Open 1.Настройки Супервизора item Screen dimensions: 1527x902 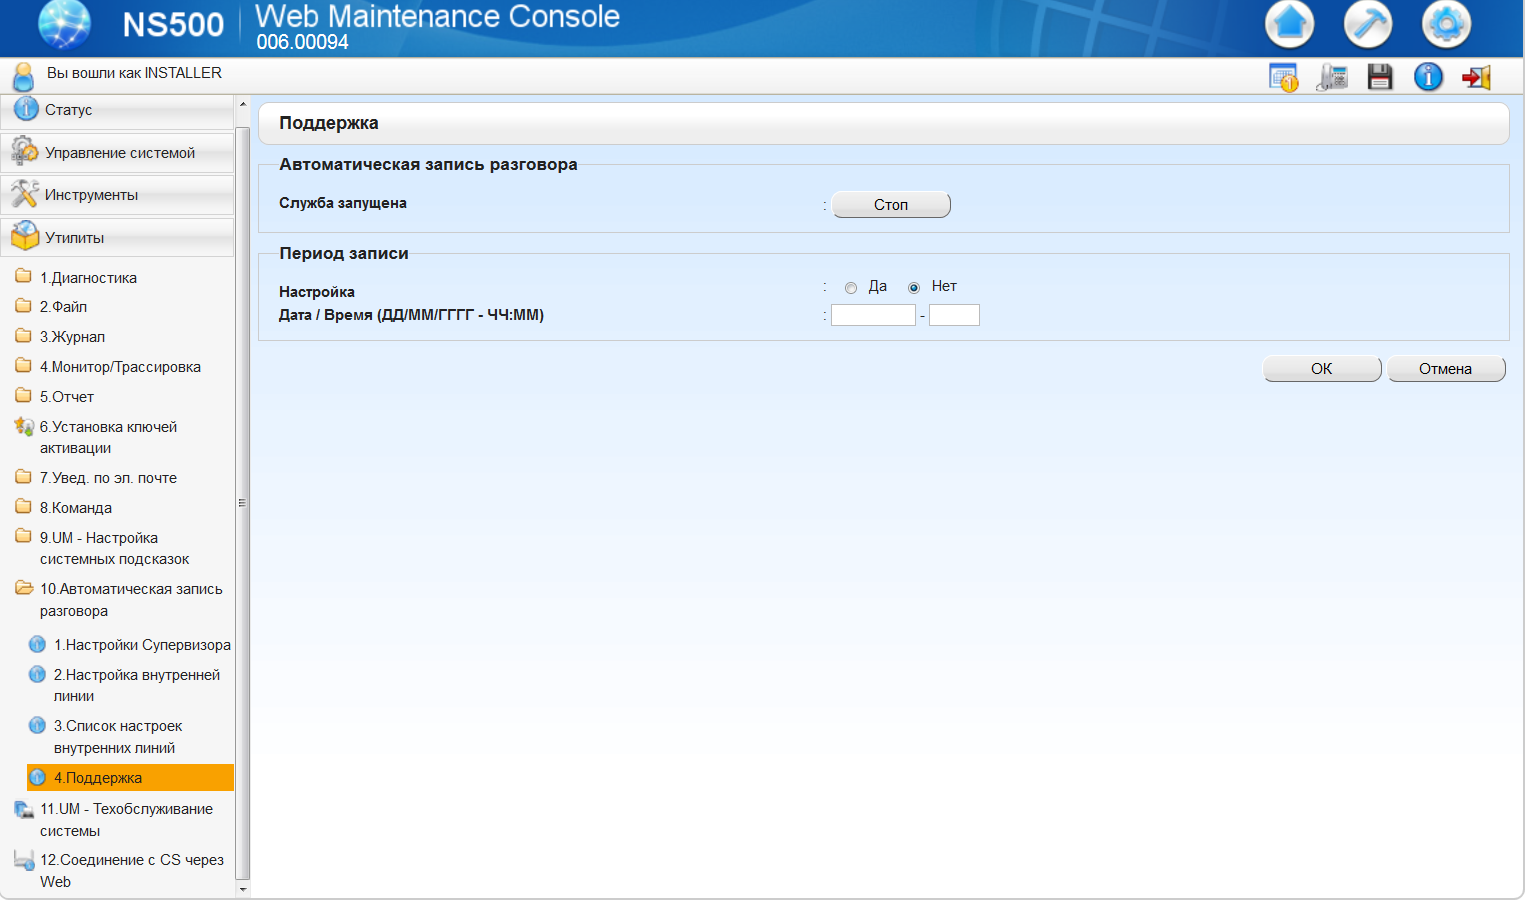[x=142, y=645]
